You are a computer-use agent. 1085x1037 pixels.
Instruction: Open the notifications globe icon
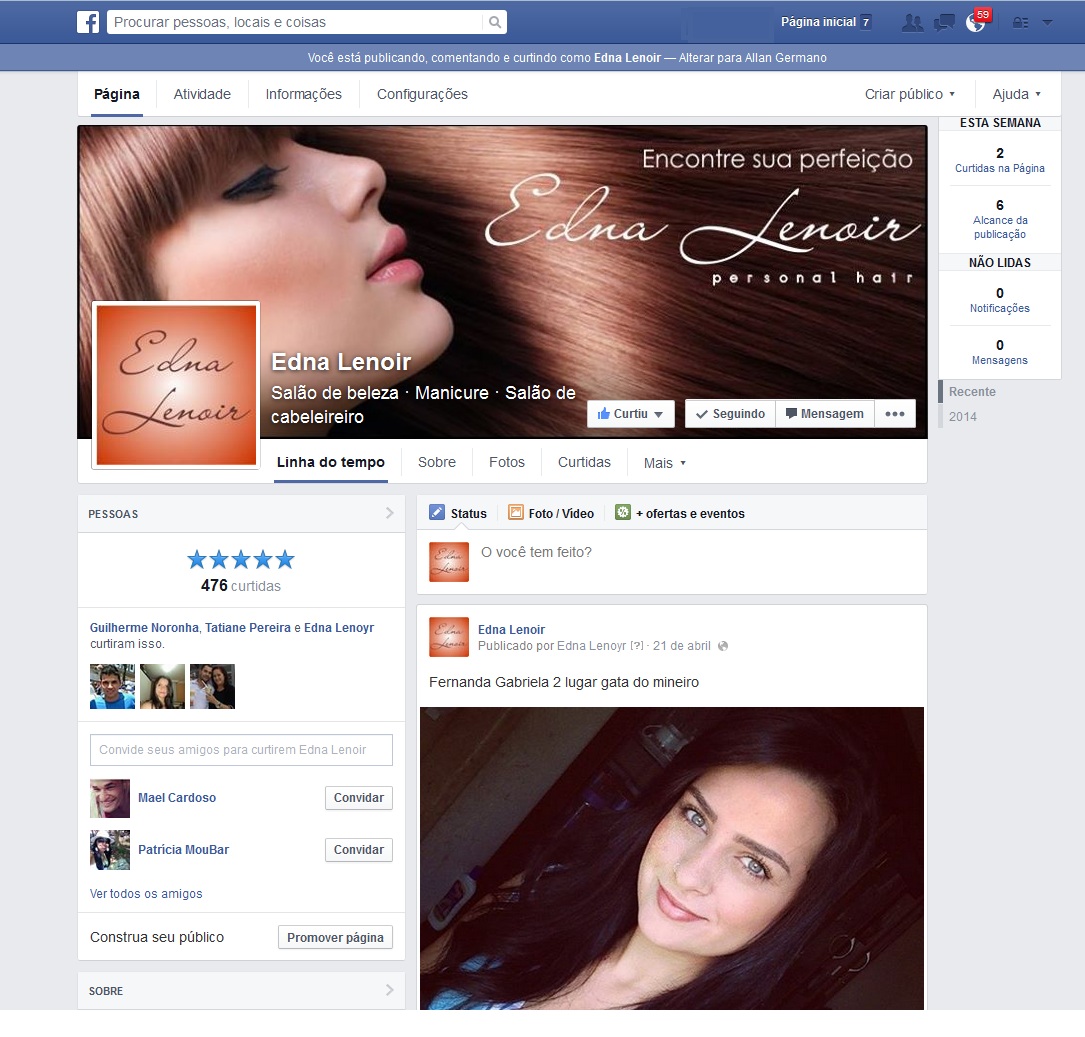(x=975, y=22)
